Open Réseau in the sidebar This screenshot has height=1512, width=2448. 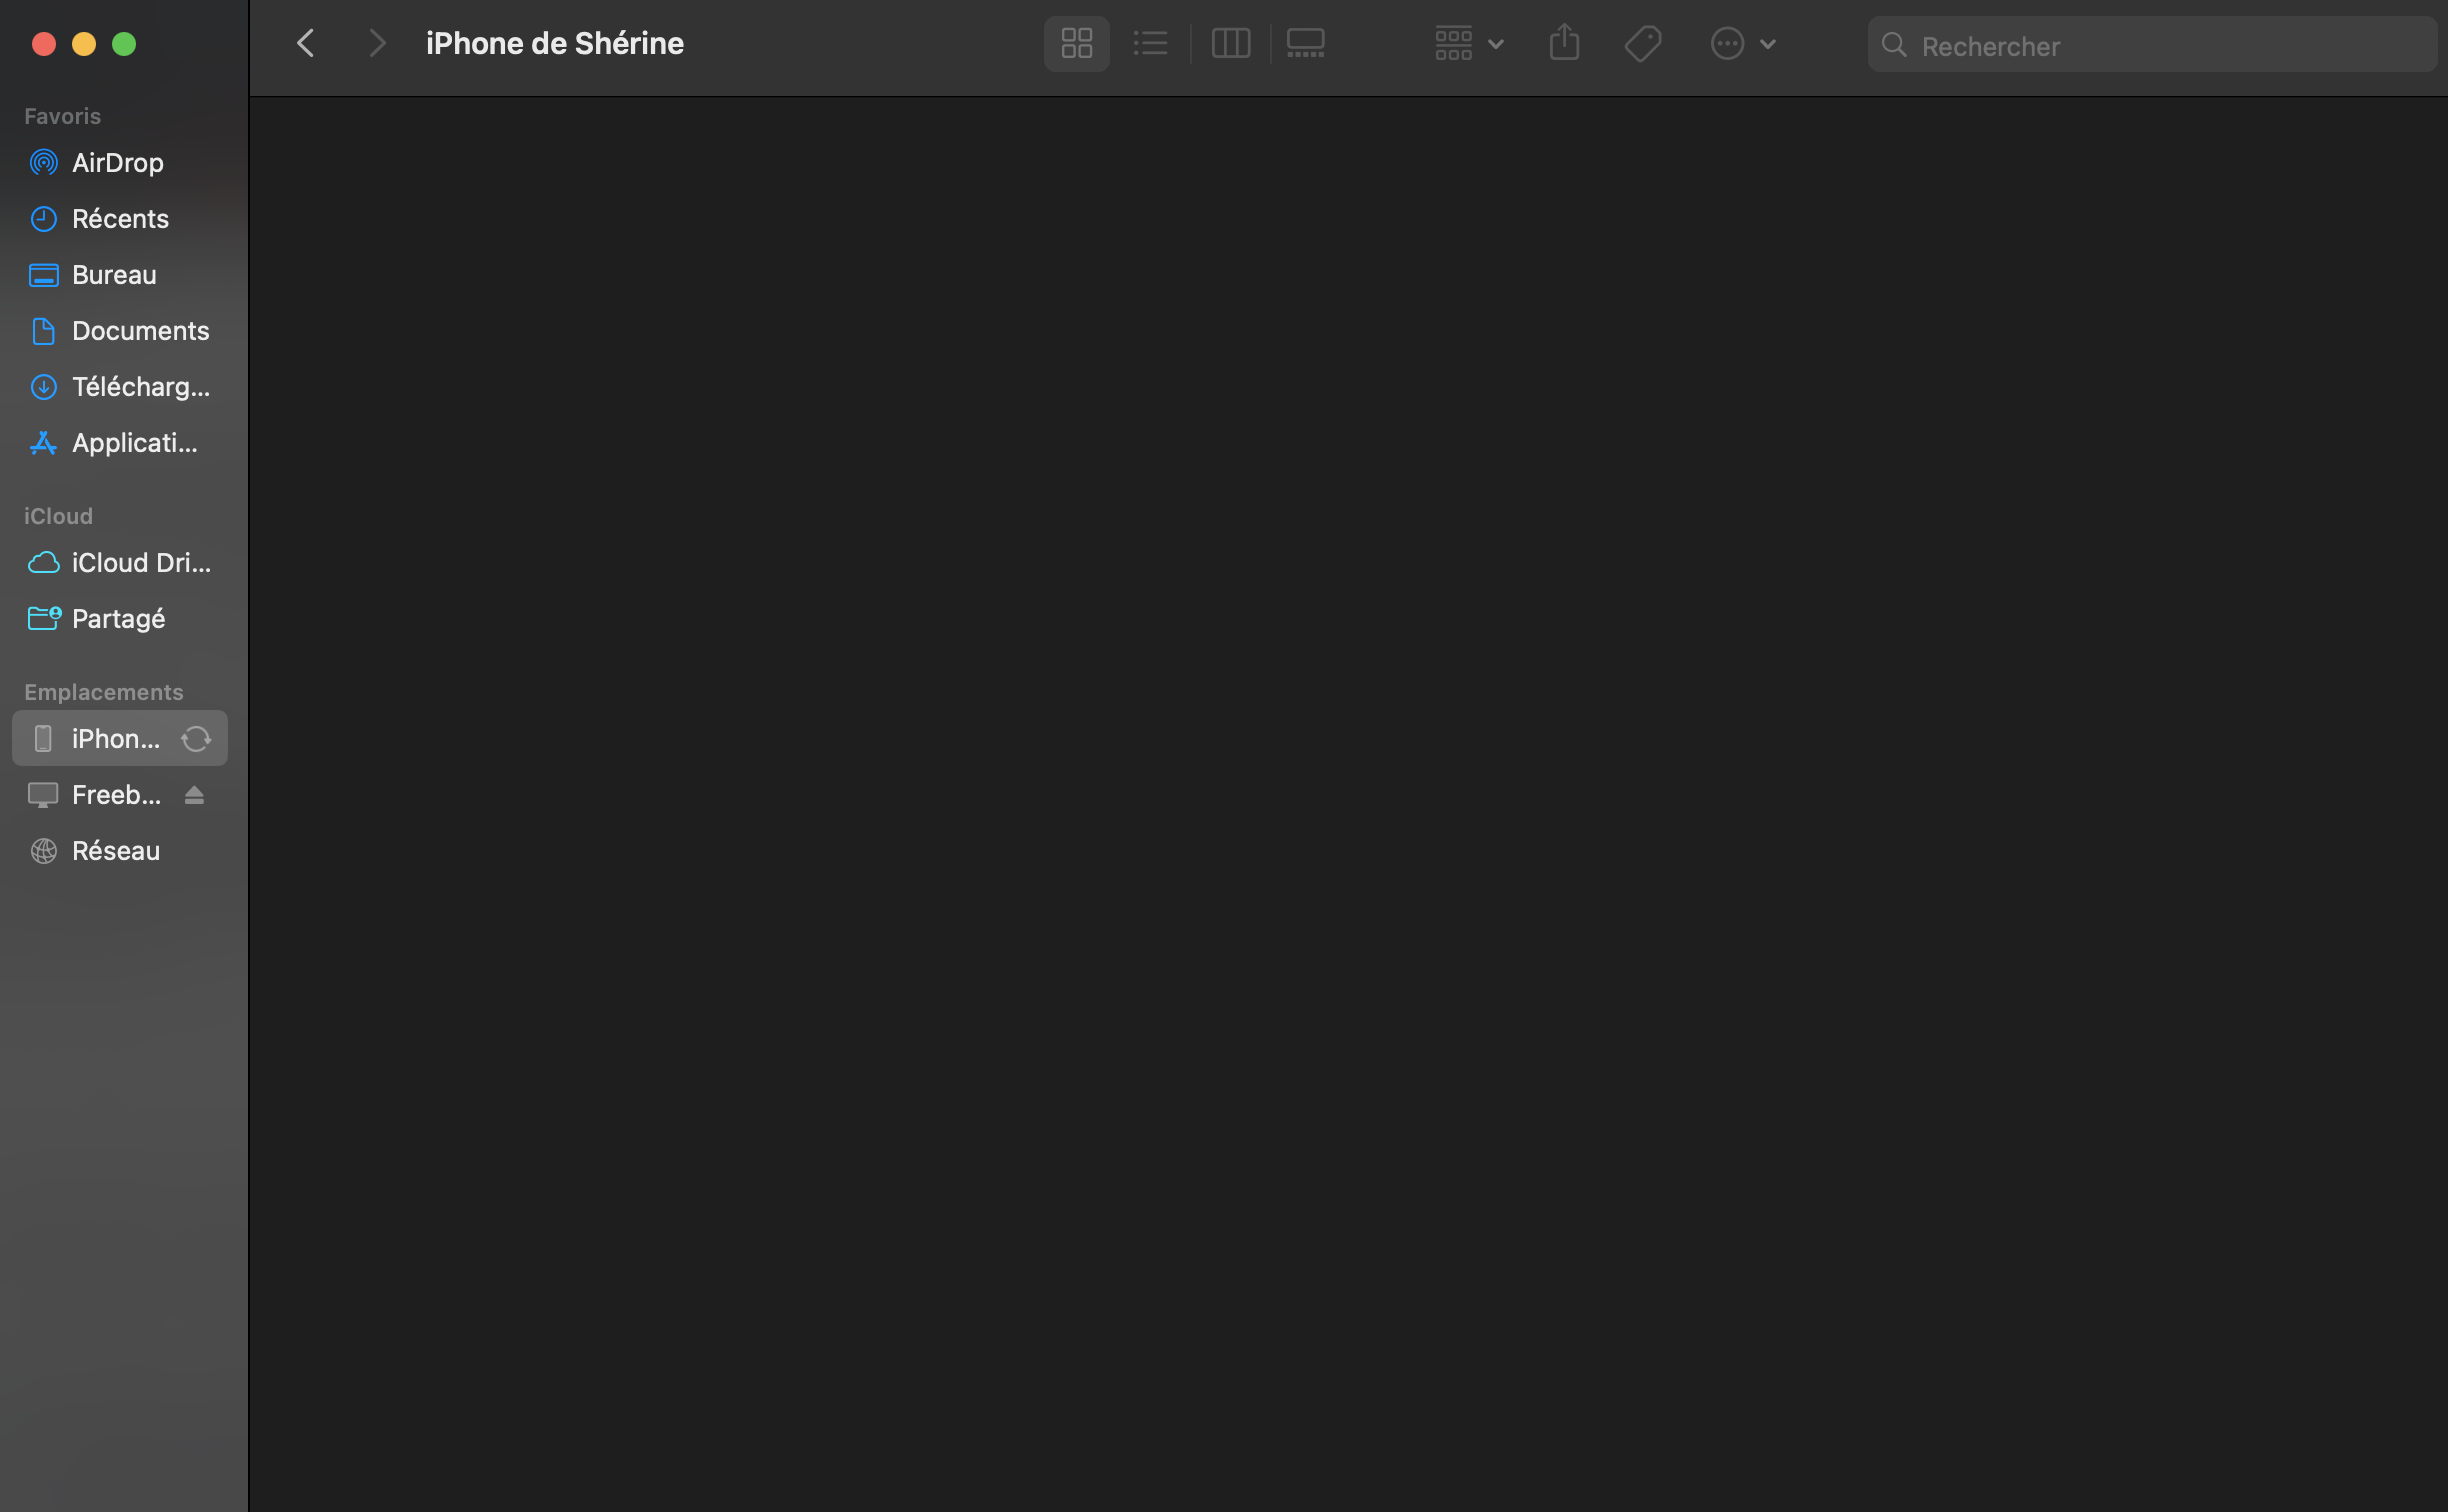[x=115, y=851]
